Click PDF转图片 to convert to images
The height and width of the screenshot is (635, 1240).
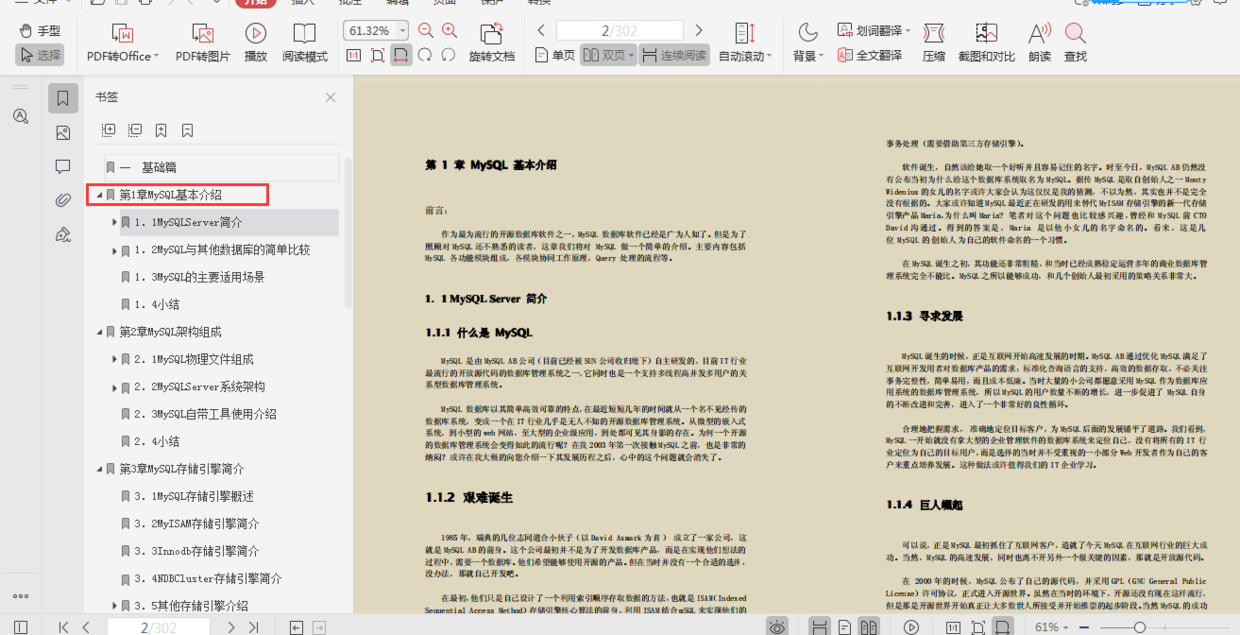click(203, 45)
